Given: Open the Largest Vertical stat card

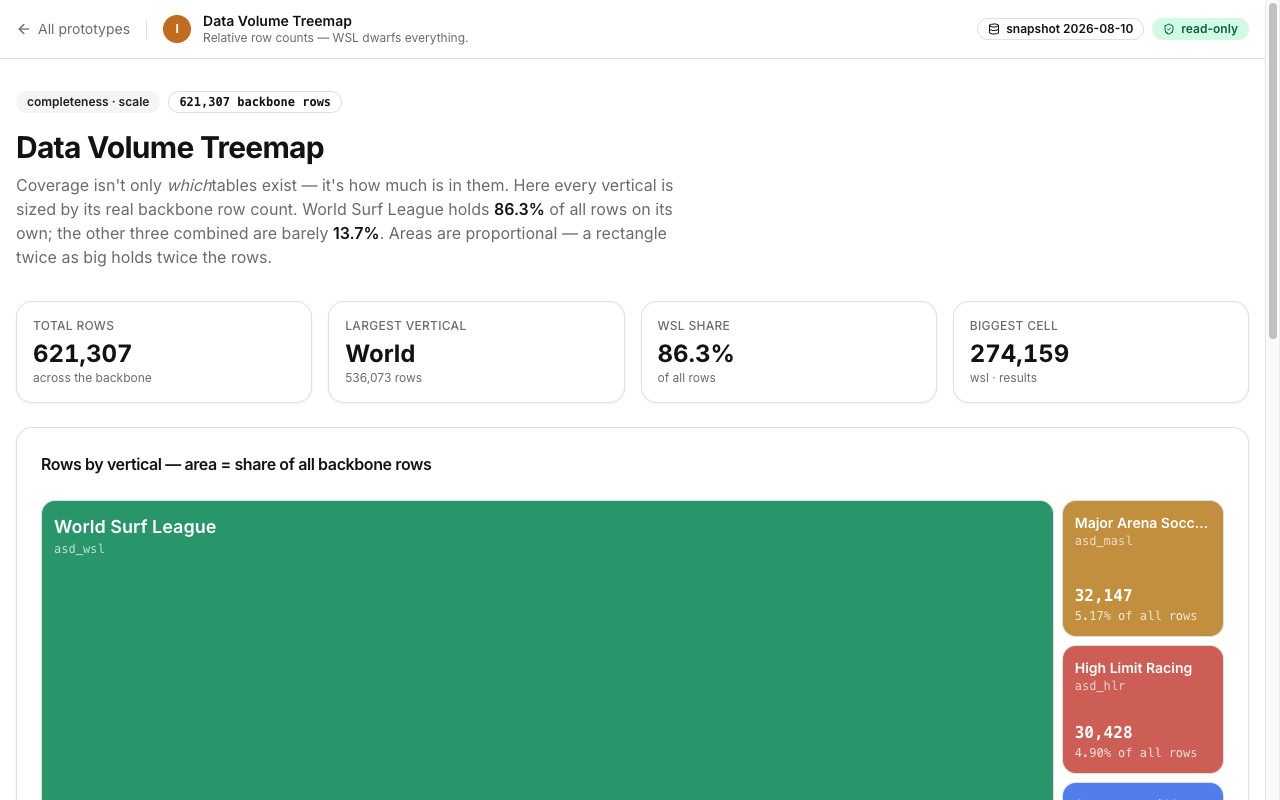Looking at the screenshot, I should (x=476, y=352).
